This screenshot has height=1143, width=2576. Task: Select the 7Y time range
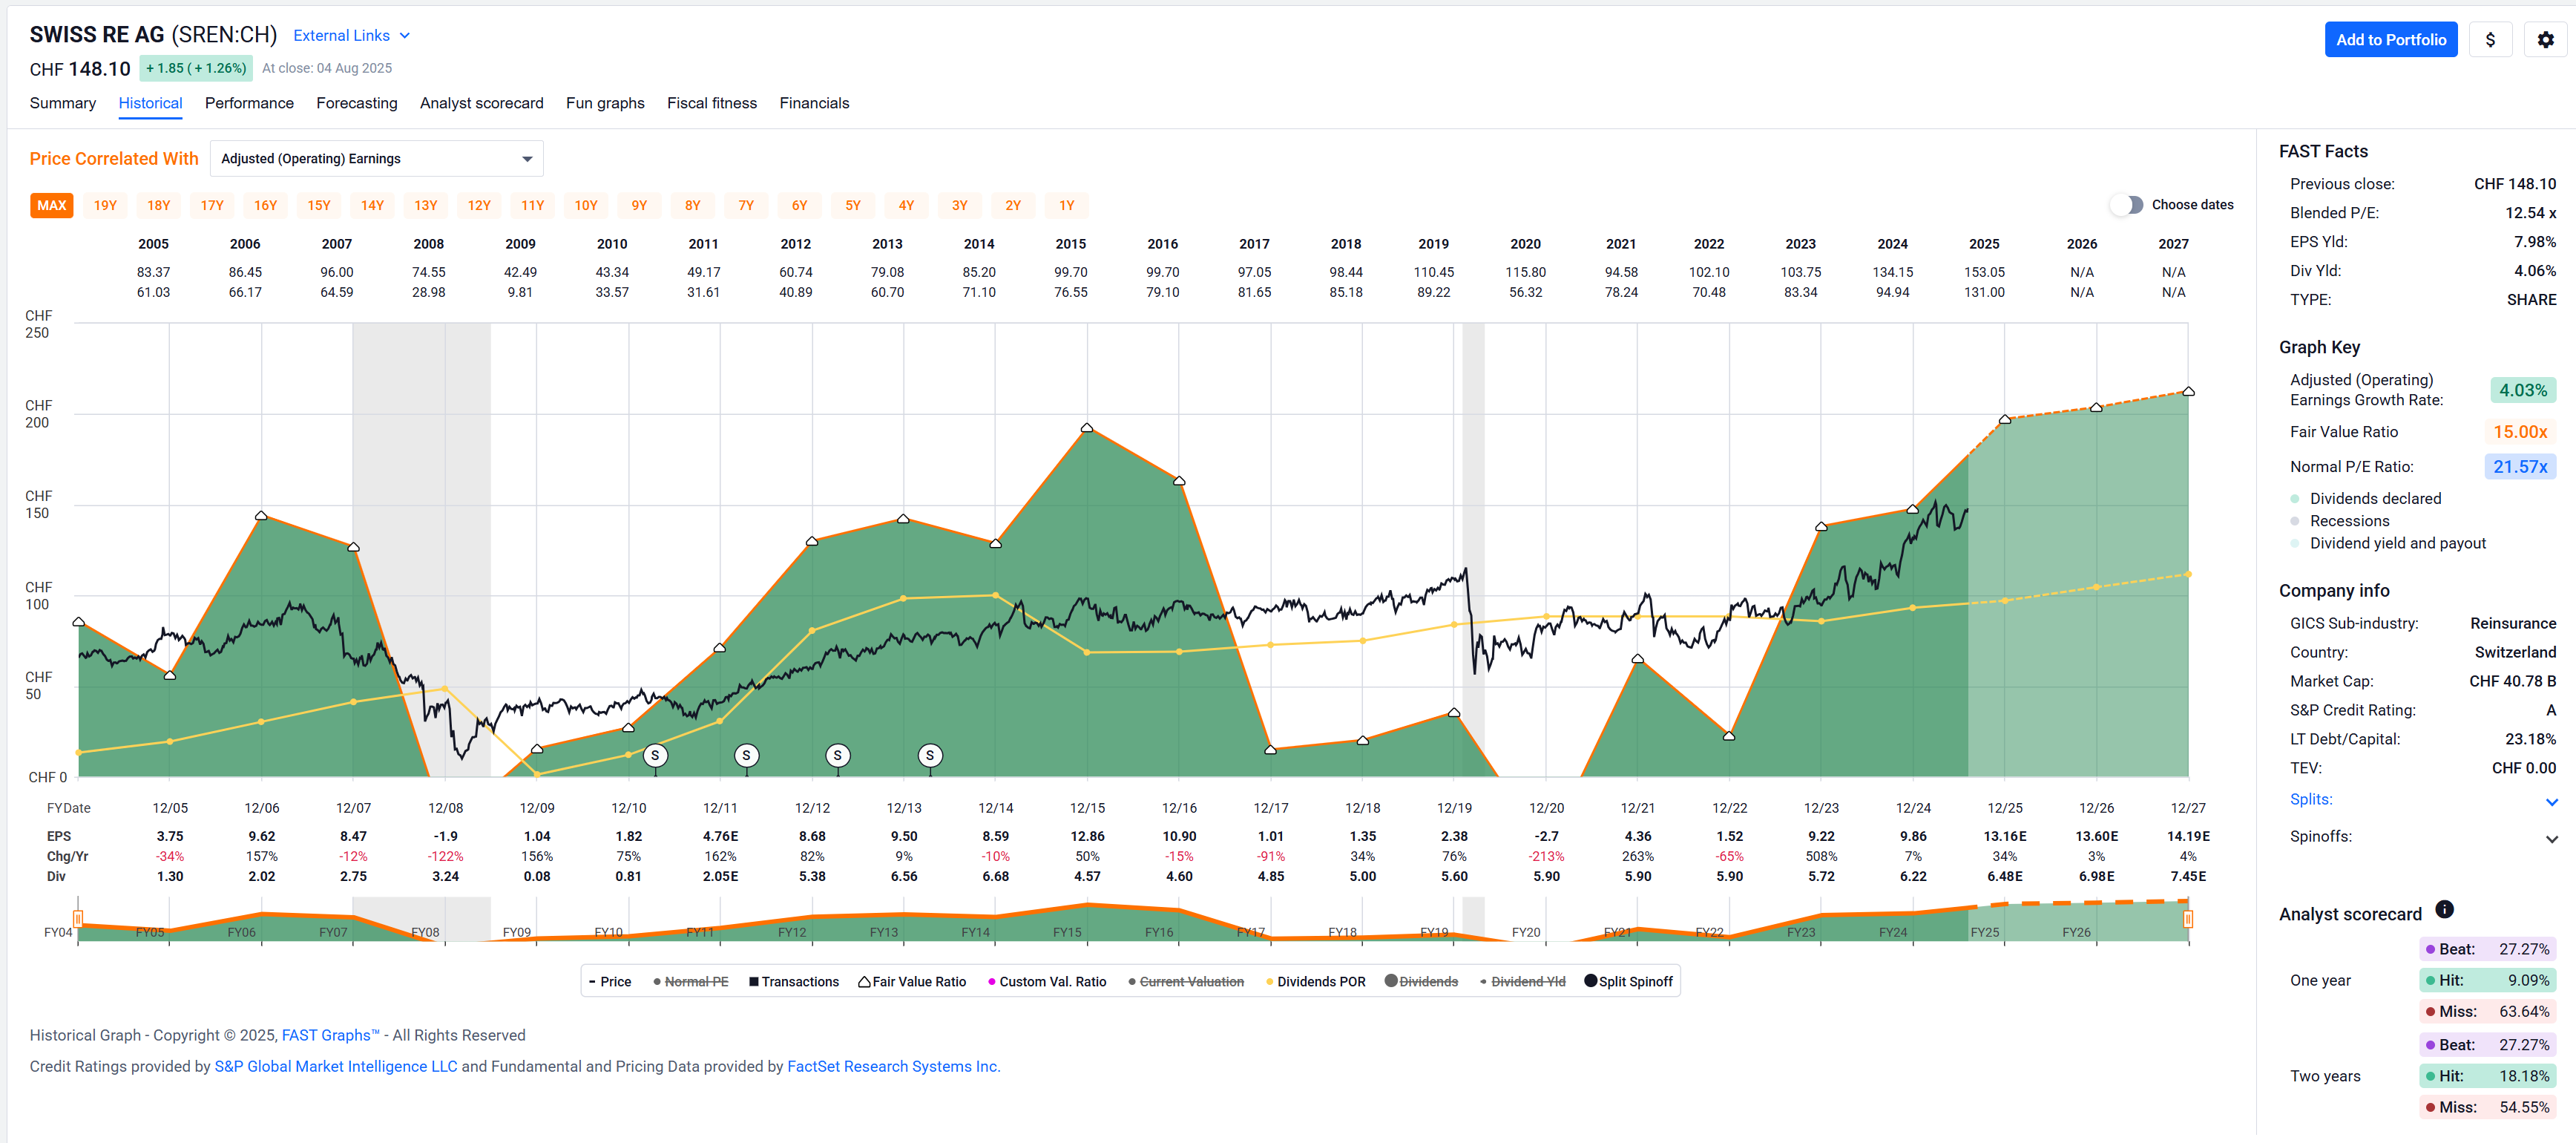pos(746,205)
